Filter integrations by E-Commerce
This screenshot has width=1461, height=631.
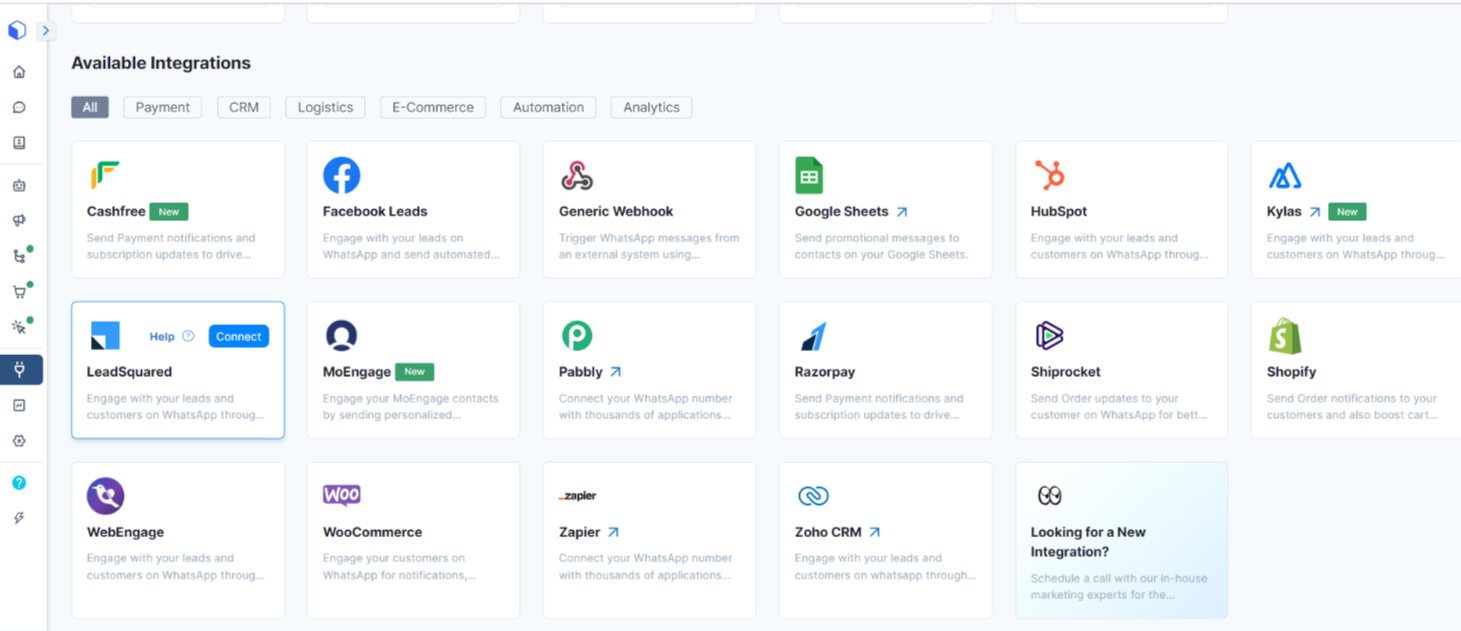click(433, 107)
